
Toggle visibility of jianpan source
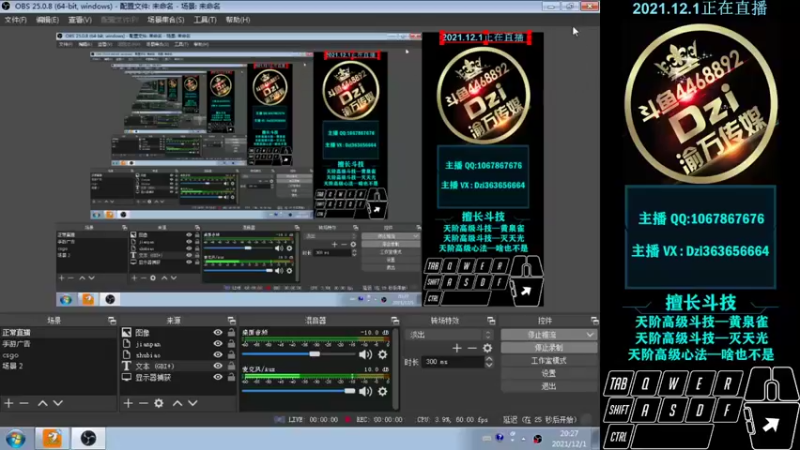point(218,344)
